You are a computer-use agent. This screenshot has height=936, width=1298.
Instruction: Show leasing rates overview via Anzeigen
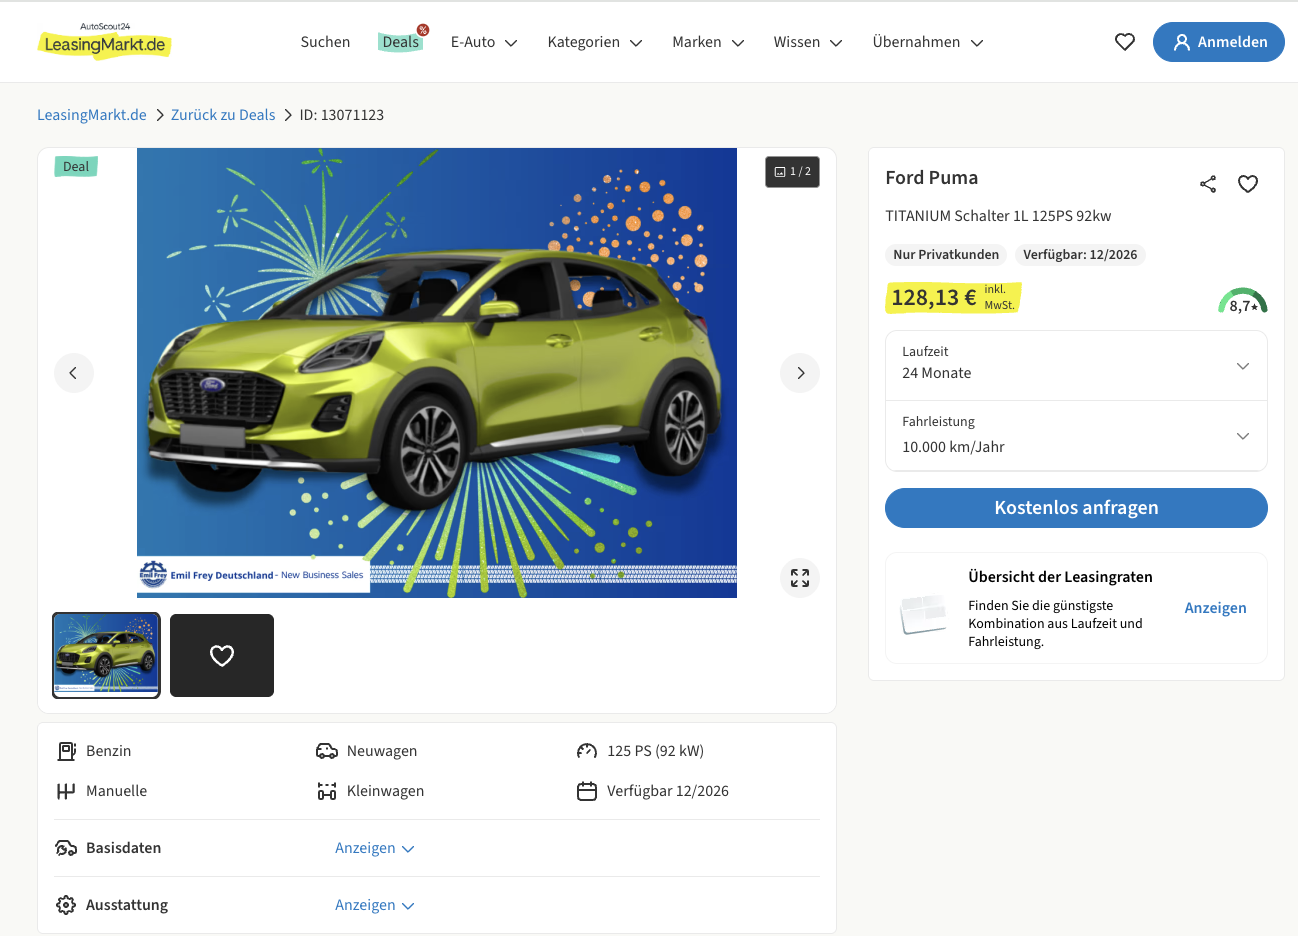pos(1215,608)
